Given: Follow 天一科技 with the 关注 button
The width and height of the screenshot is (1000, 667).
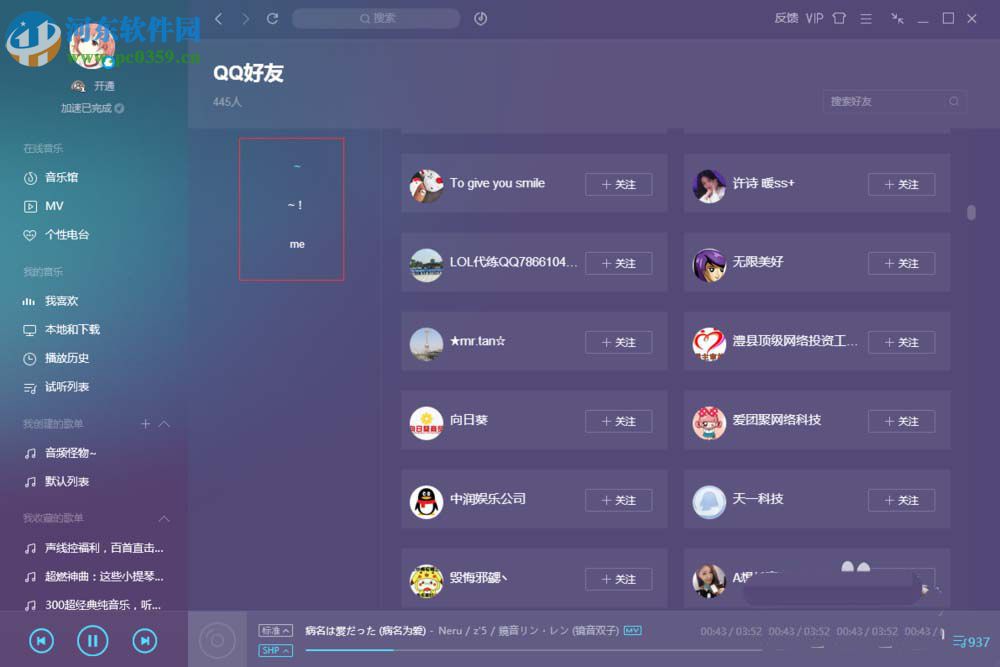Looking at the screenshot, I should coord(900,500).
